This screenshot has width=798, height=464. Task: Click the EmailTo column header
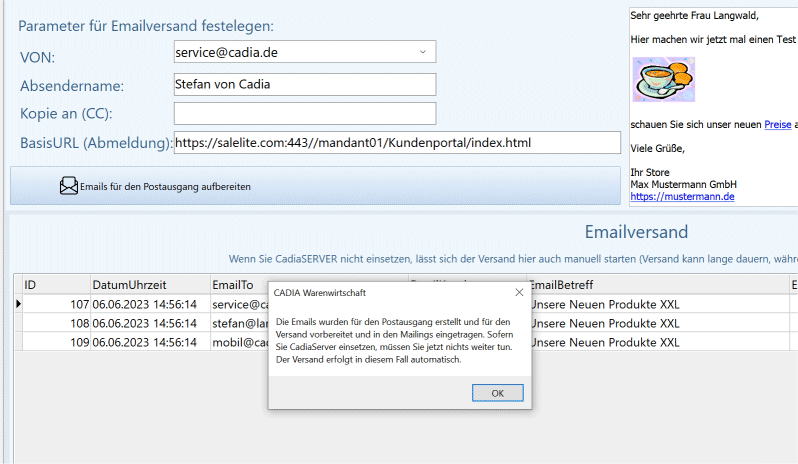pyautogui.click(x=239, y=285)
